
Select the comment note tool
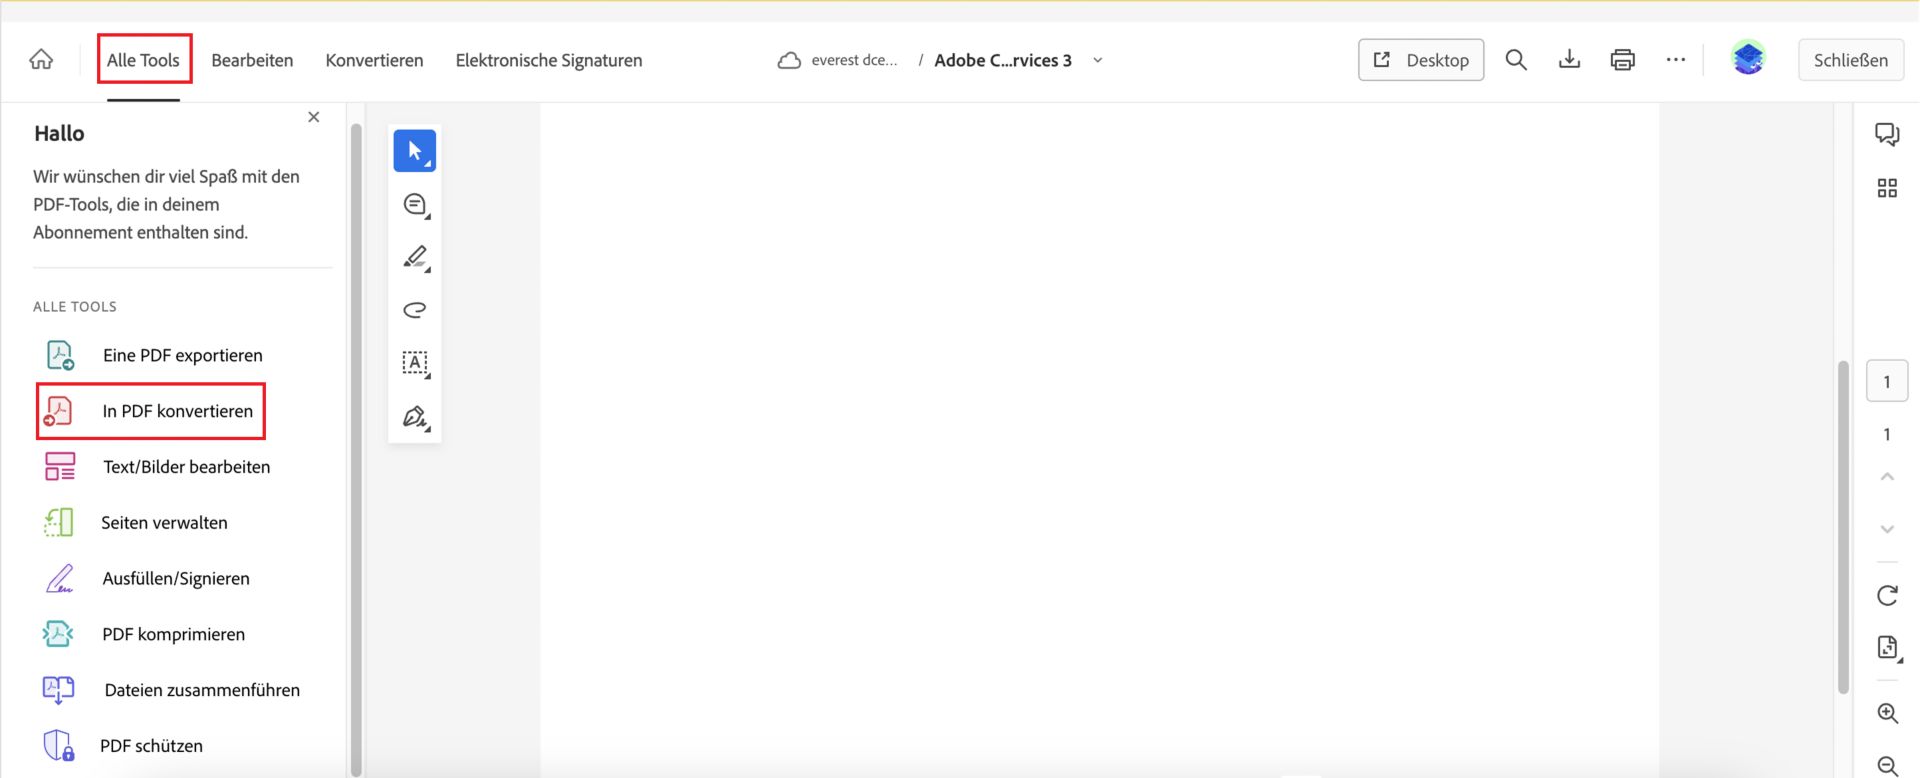click(415, 205)
